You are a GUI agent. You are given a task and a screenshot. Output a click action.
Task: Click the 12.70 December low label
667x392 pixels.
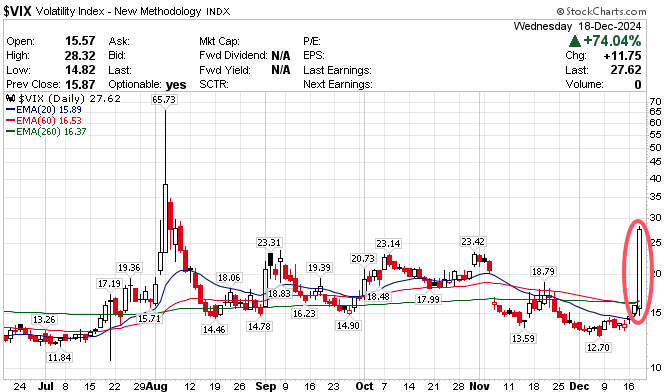coord(598,347)
